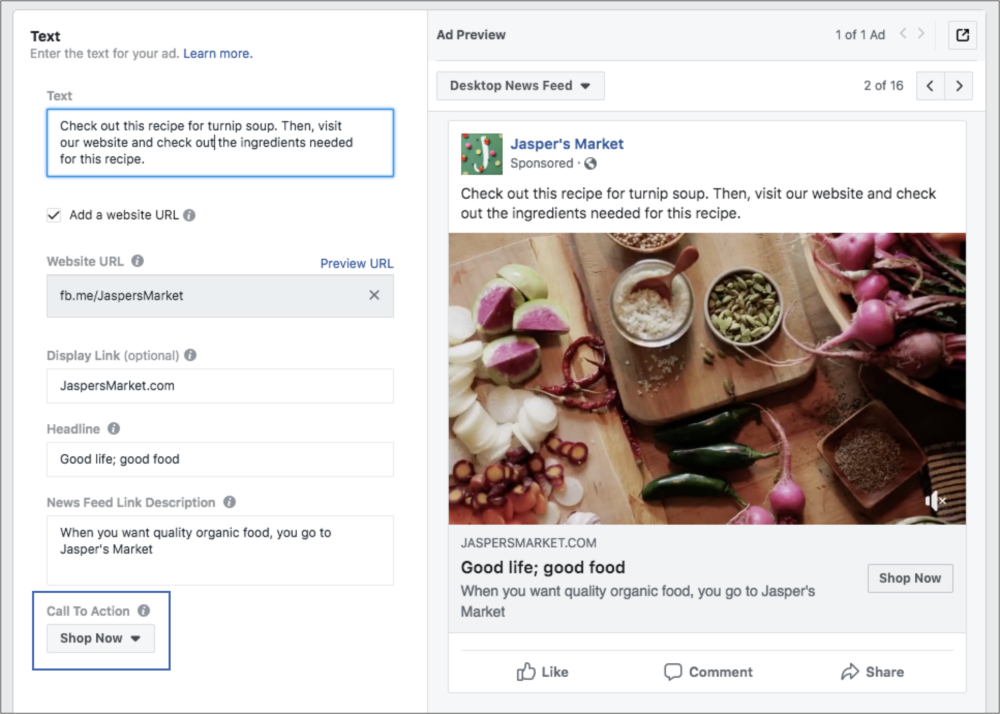Open the Preview URL link
This screenshot has width=1000, height=714.
[356, 263]
